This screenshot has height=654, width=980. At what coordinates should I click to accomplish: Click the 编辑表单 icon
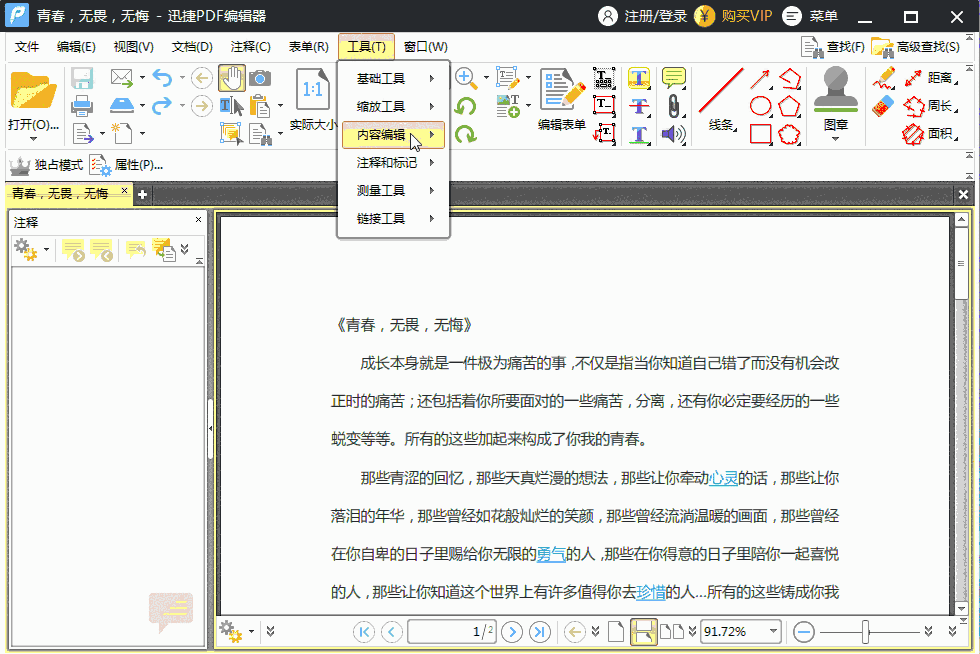(x=562, y=91)
